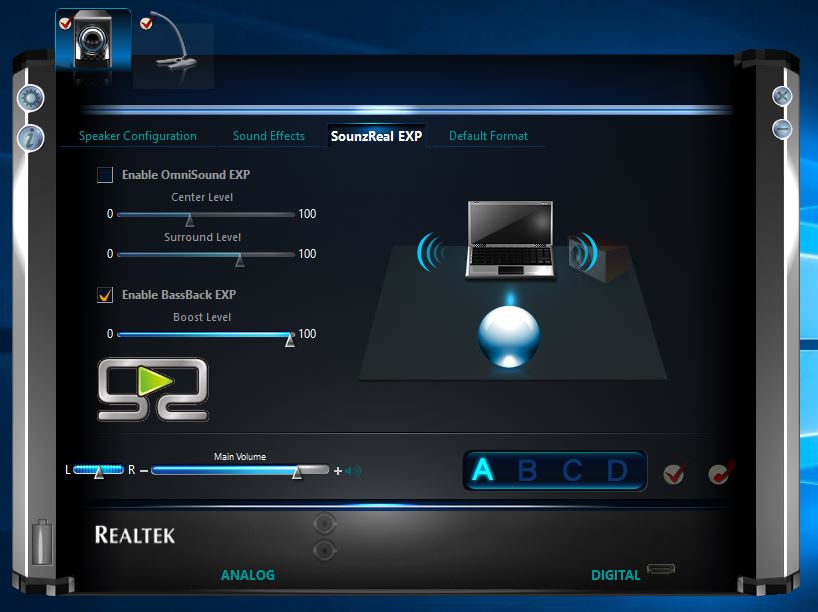Switch to Sound Effects tab
Image resolution: width=818 pixels, height=612 pixels.
269,136
